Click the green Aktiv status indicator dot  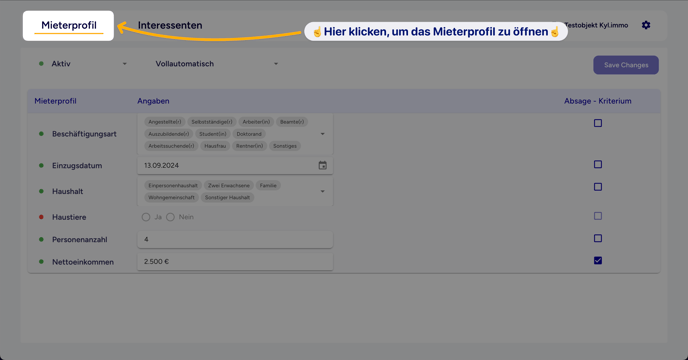(41, 64)
